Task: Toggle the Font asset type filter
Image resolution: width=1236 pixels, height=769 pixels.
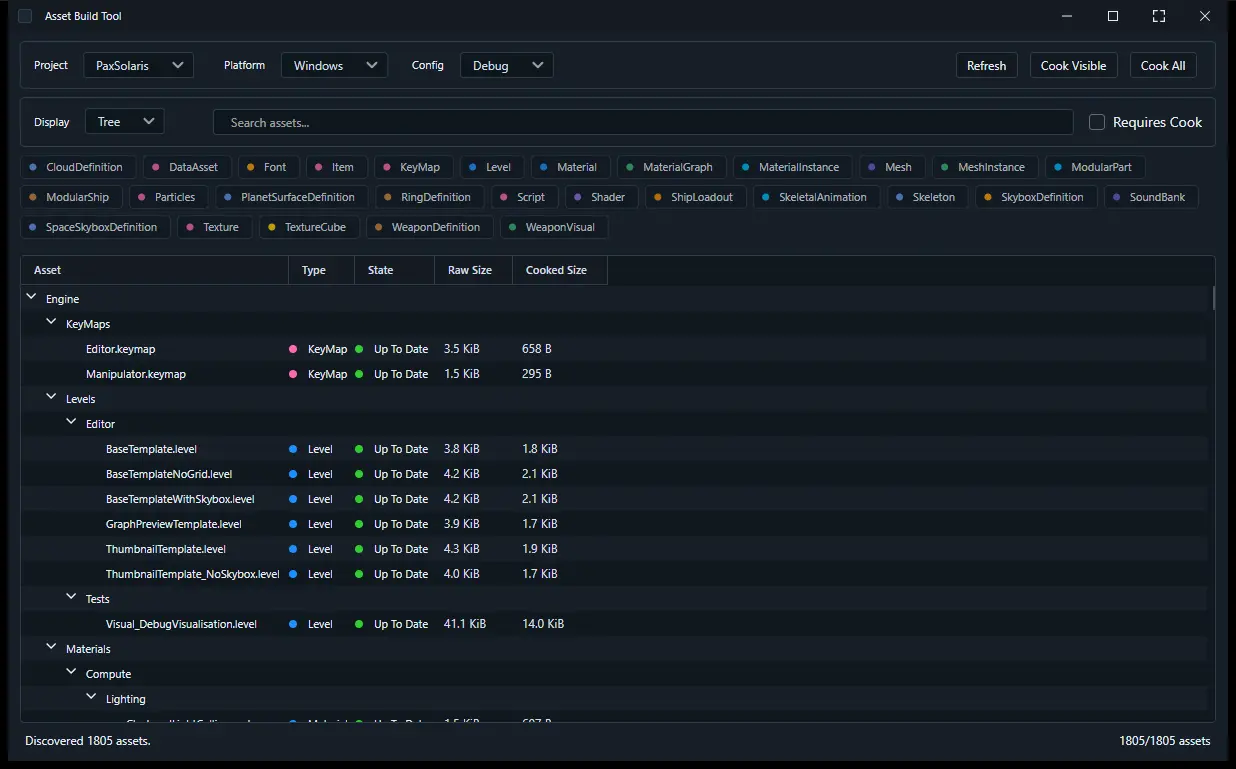Action: 268,167
